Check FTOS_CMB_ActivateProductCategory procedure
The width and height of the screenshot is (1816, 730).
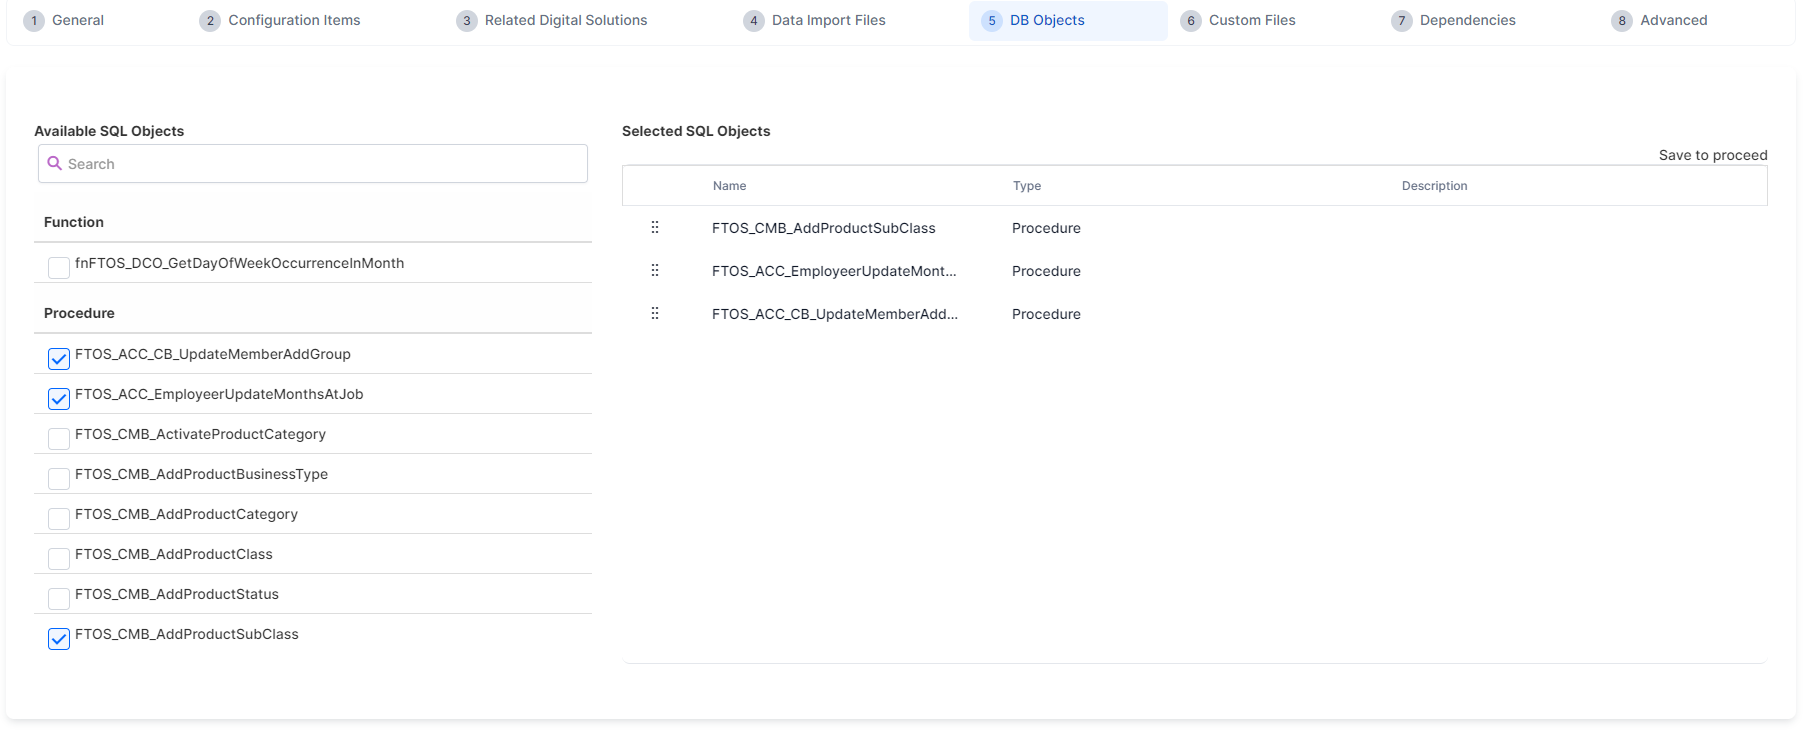pyautogui.click(x=59, y=439)
